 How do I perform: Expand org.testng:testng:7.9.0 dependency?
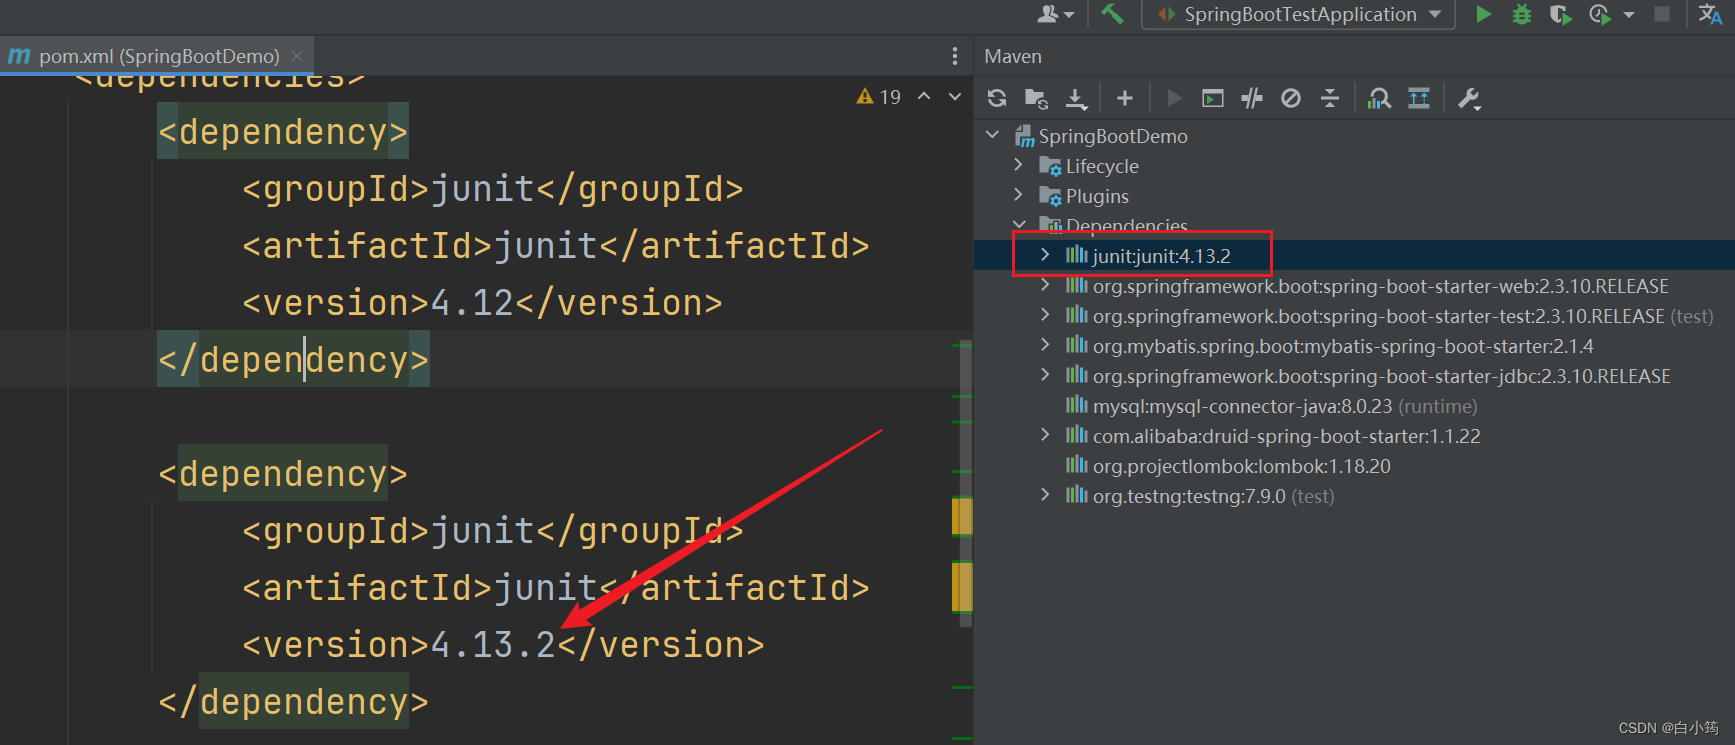1045,495
